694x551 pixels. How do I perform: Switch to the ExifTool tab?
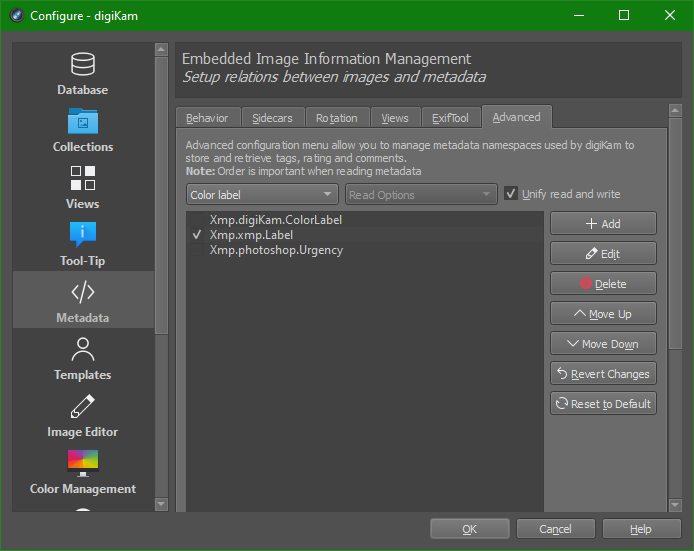450,118
